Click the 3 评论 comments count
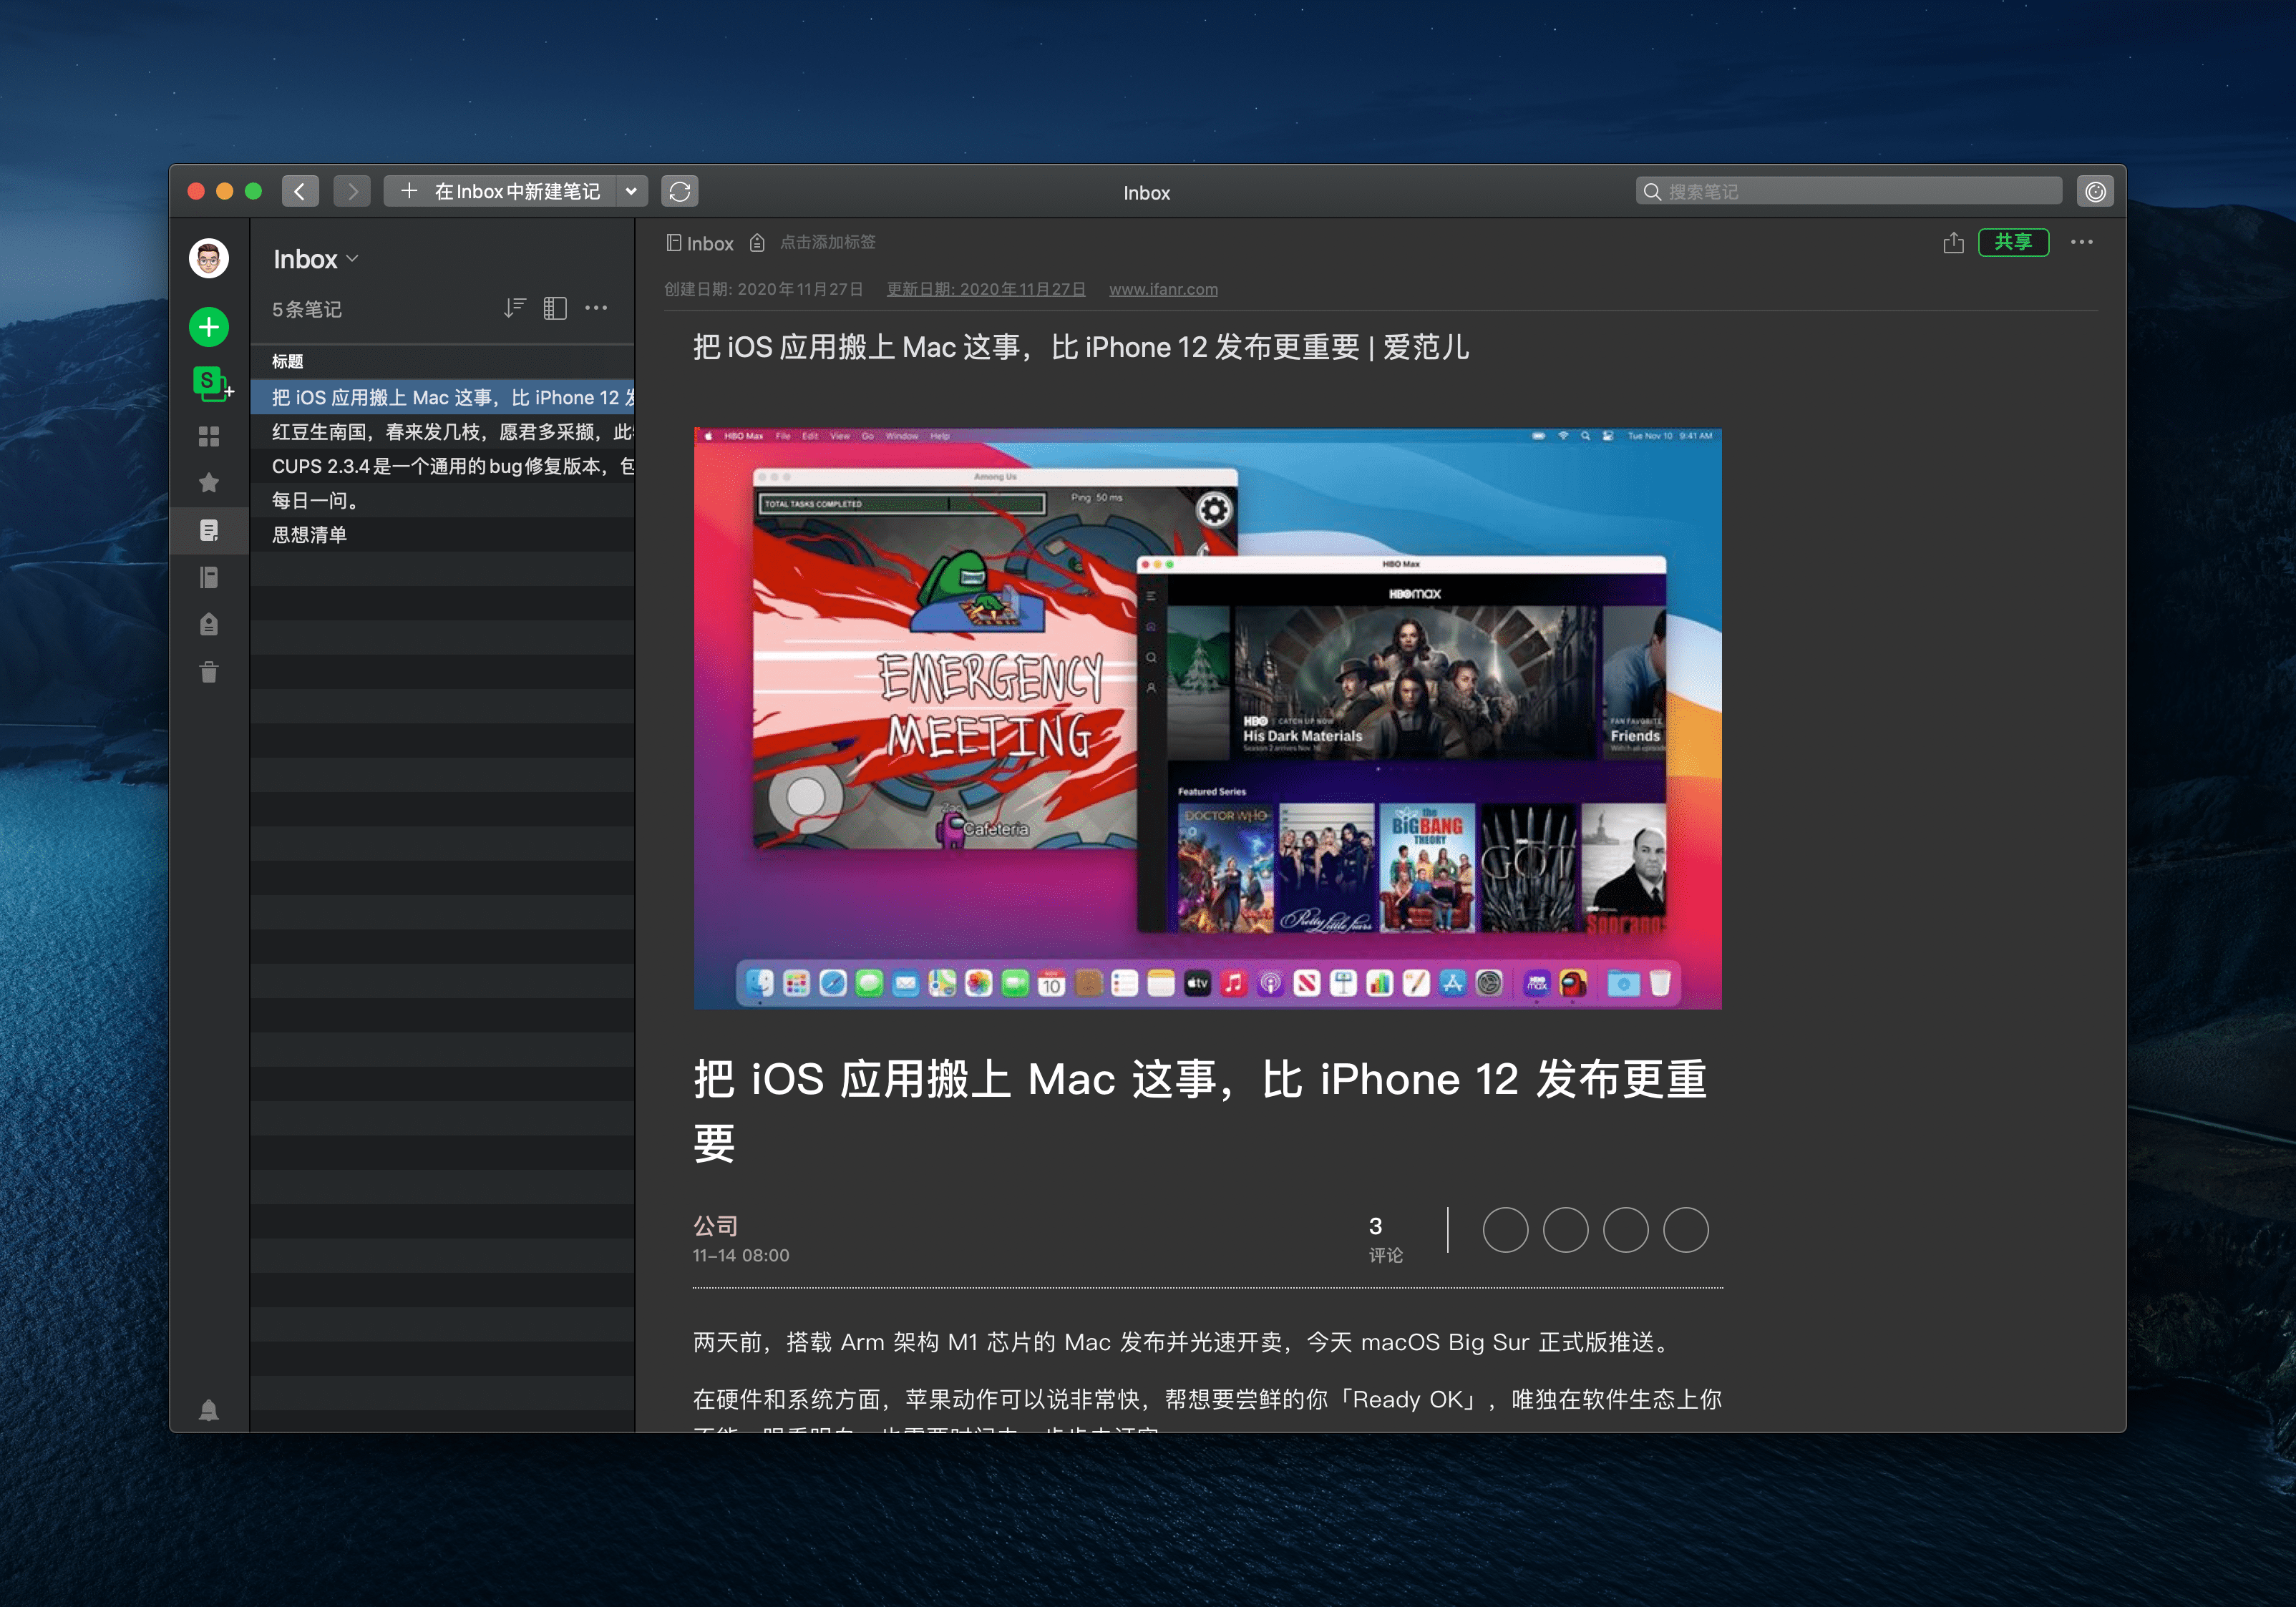The height and width of the screenshot is (1607, 2296). pyautogui.click(x=1385, y=1240)
